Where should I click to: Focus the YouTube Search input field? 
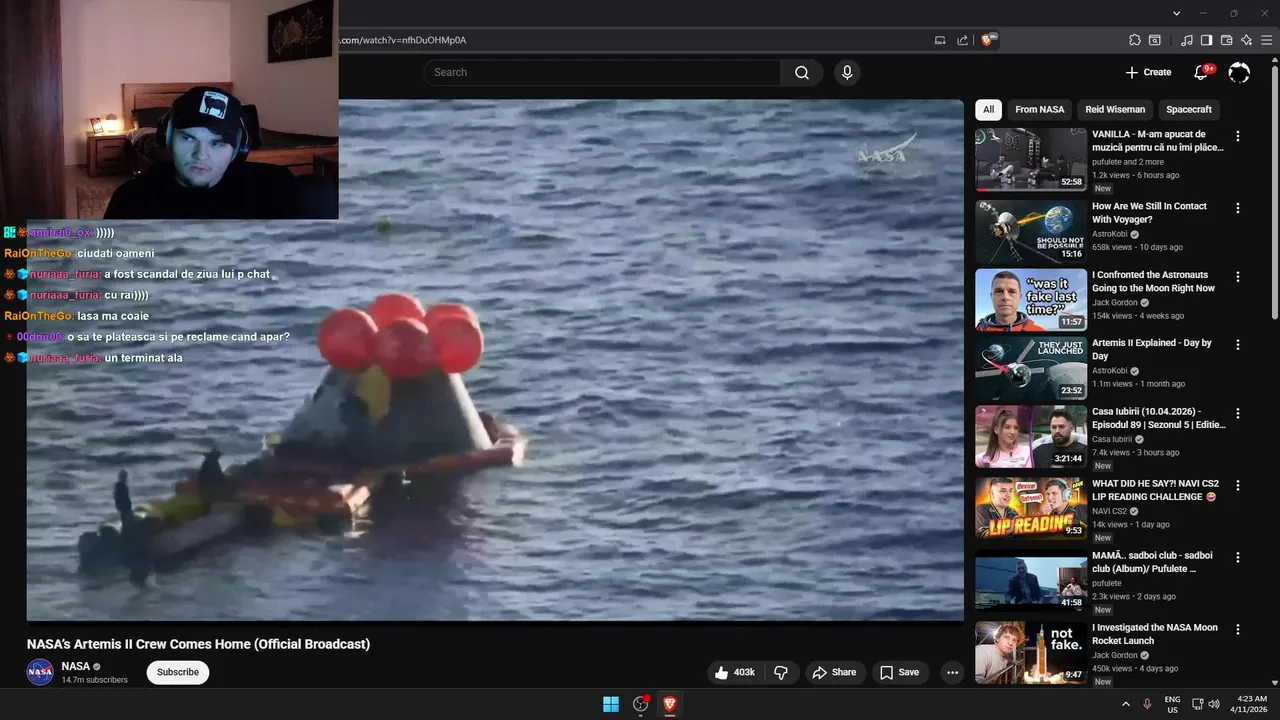[x=602, y=72]
